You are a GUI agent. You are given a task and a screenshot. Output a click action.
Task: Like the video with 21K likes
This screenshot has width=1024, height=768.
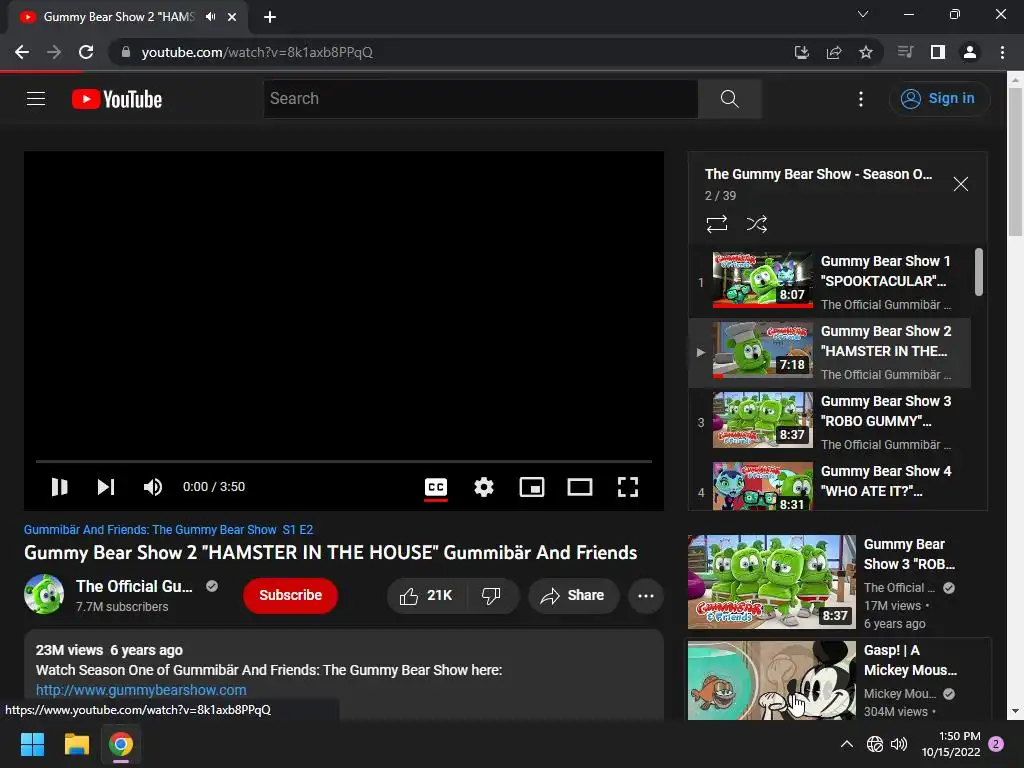[426, 596]
